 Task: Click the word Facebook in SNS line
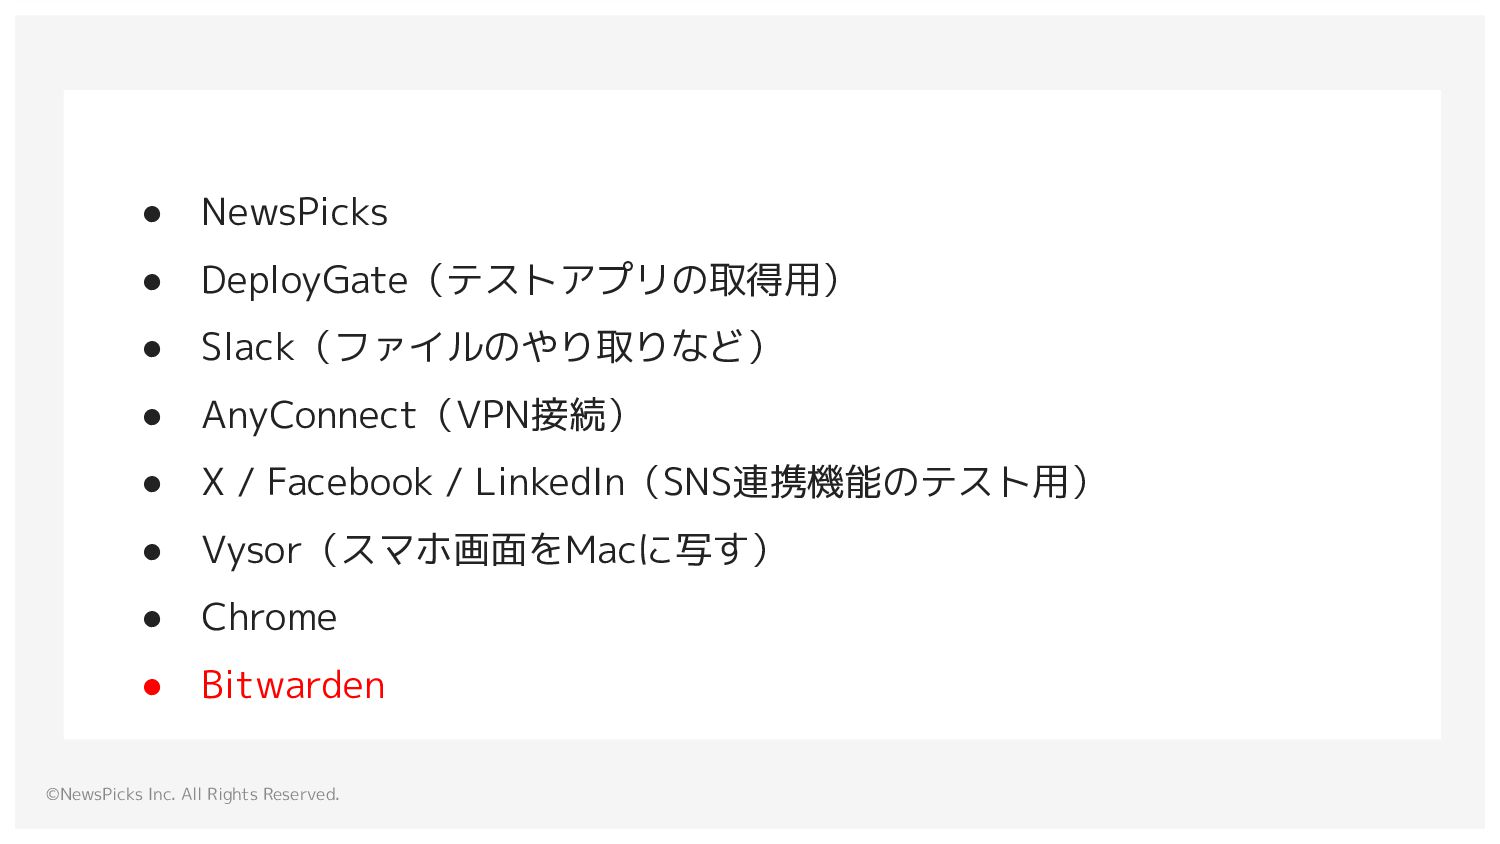[x=349, y=482]
